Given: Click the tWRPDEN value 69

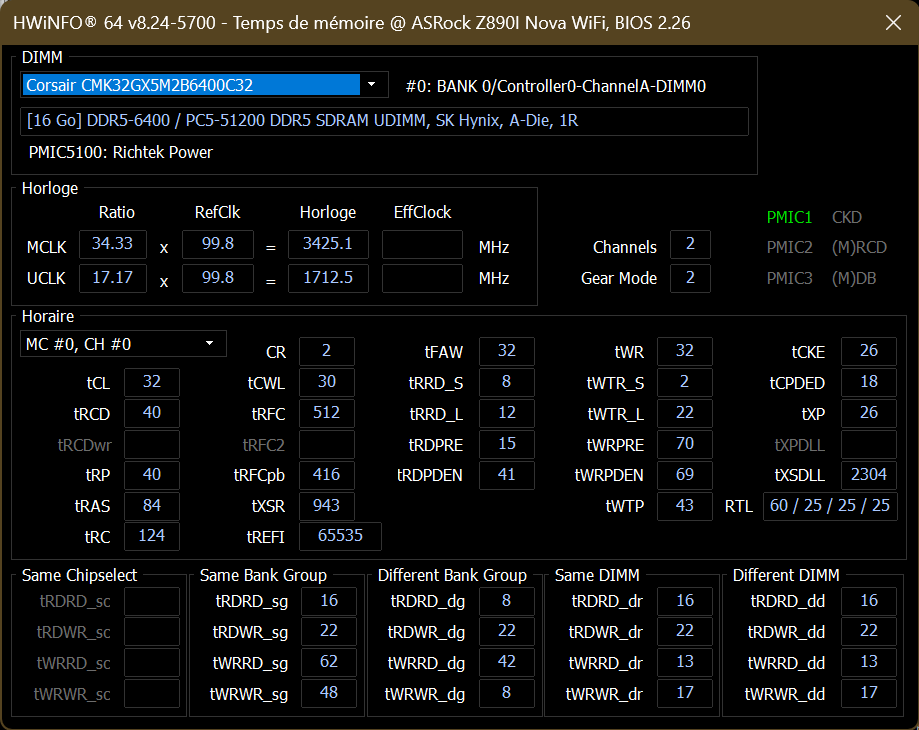Looking at the screenshot, I should (685, 475).
